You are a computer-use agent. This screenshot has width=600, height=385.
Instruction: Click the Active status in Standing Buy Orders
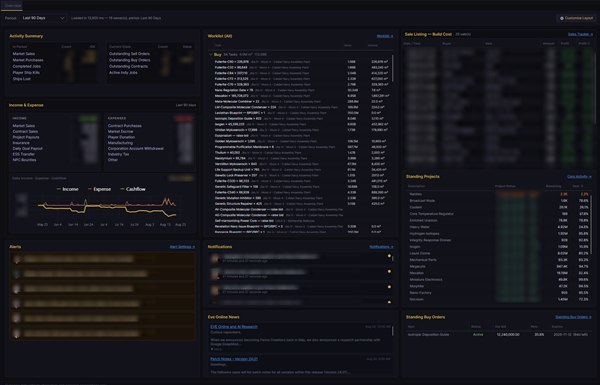coord(478,334)
